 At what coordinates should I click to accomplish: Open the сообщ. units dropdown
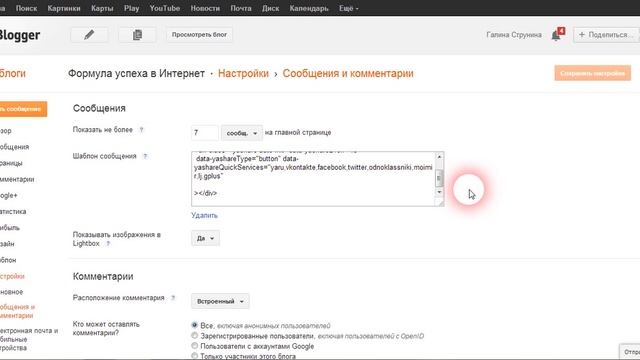point(242,133)
